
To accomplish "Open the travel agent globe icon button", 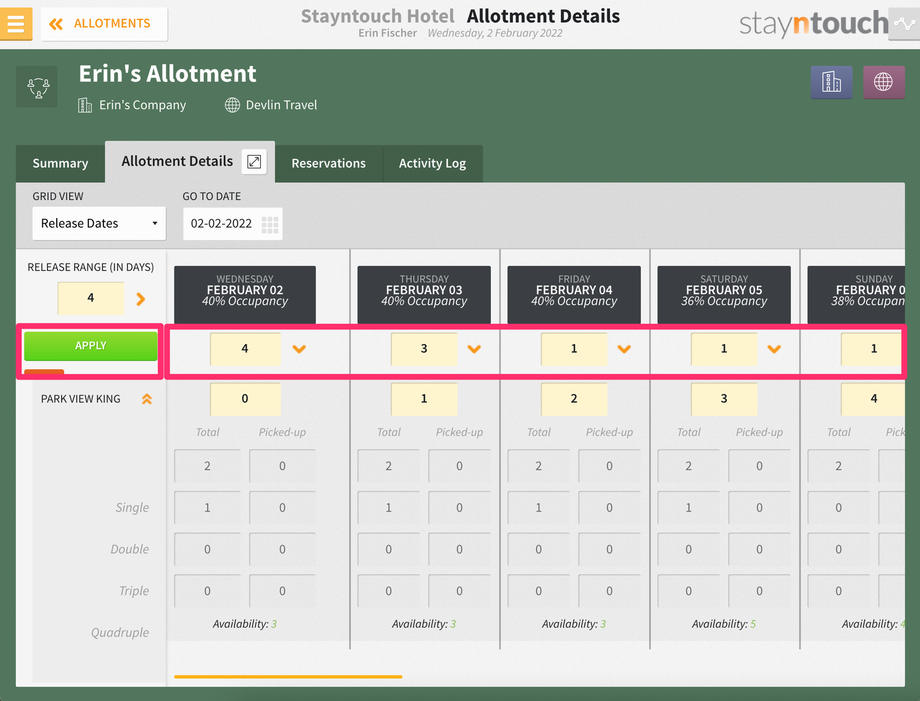I will pyautogui.click(x=883, y=82).
